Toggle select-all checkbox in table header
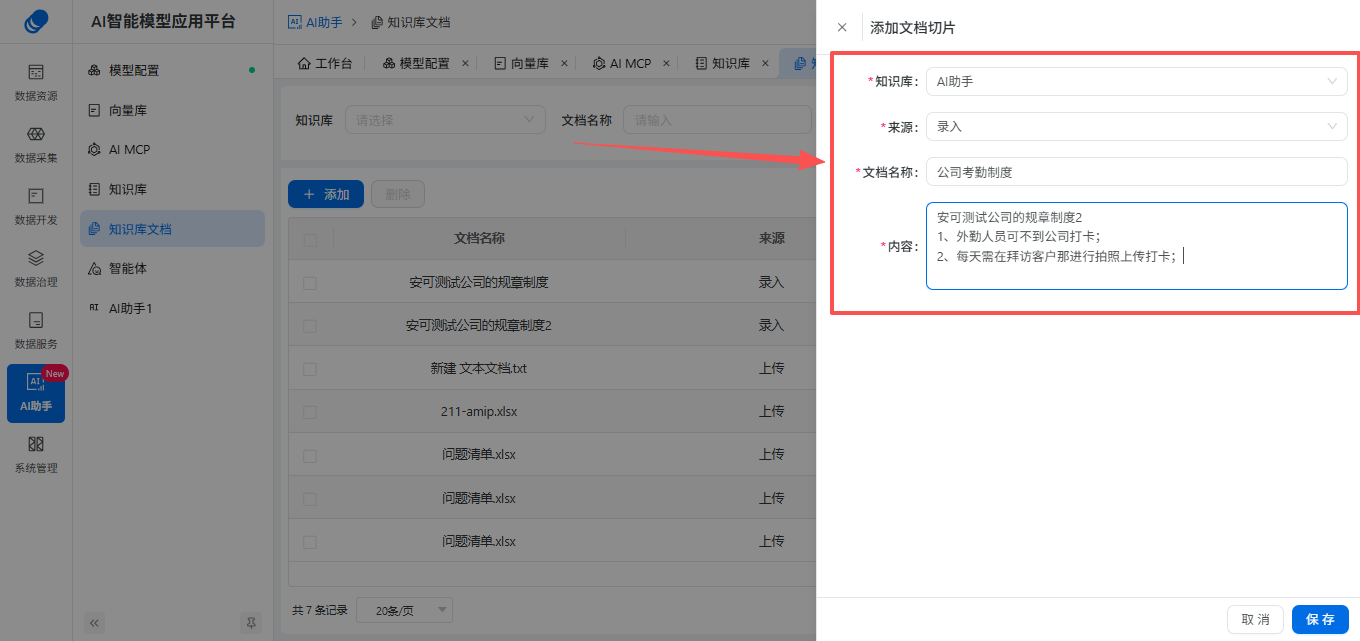The height and width of the screenshot is (641, 1360). 310,239
